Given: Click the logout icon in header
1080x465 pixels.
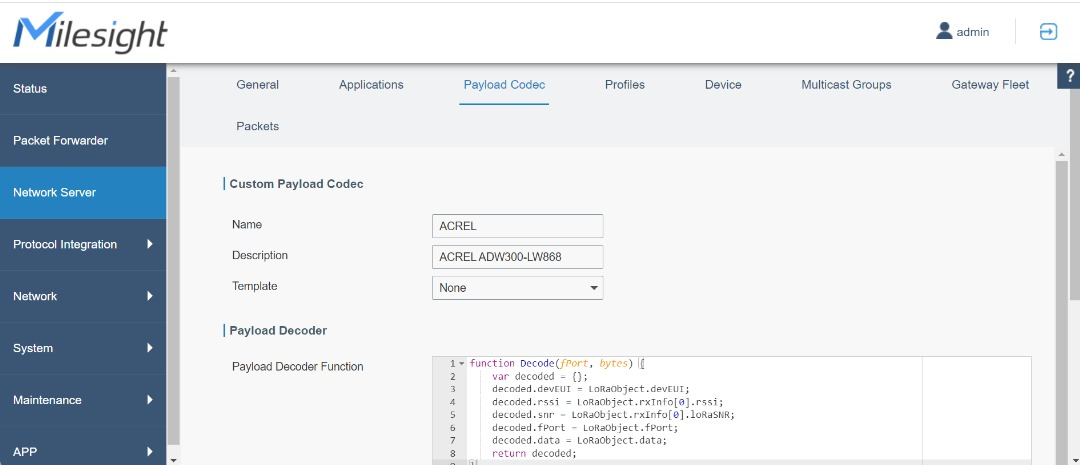Looking at the screenshot, I should (1048, 32).
